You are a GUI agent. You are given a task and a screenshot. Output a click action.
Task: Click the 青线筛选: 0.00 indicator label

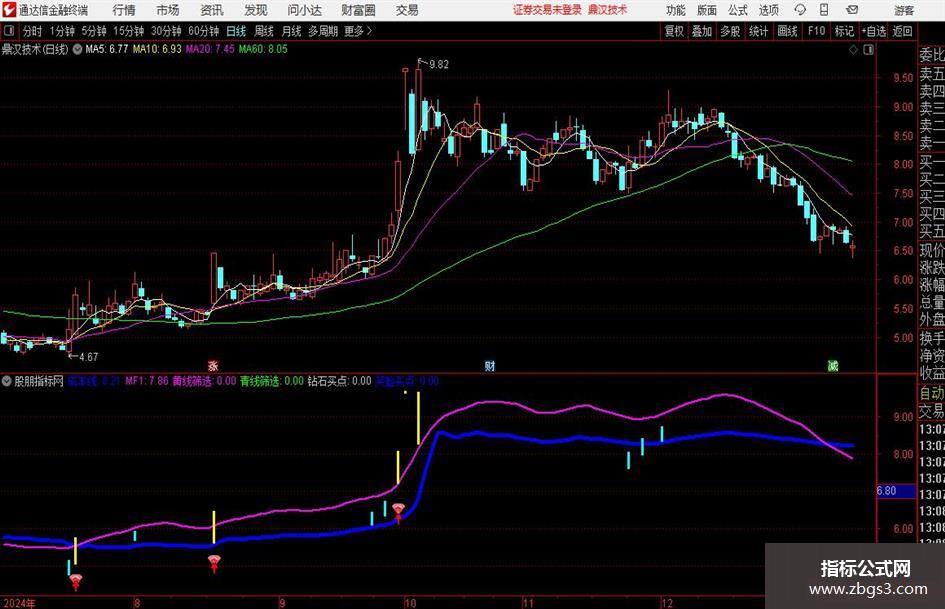pos(272,381)
